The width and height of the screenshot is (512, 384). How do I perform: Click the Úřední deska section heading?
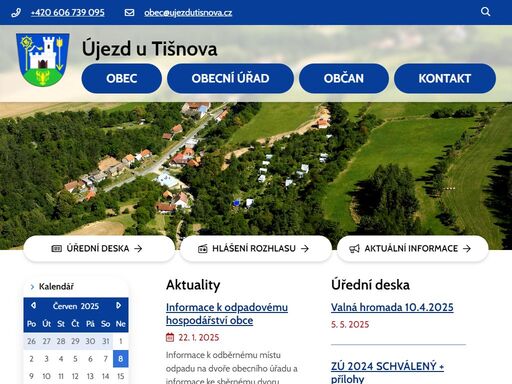tap(370, 285)
